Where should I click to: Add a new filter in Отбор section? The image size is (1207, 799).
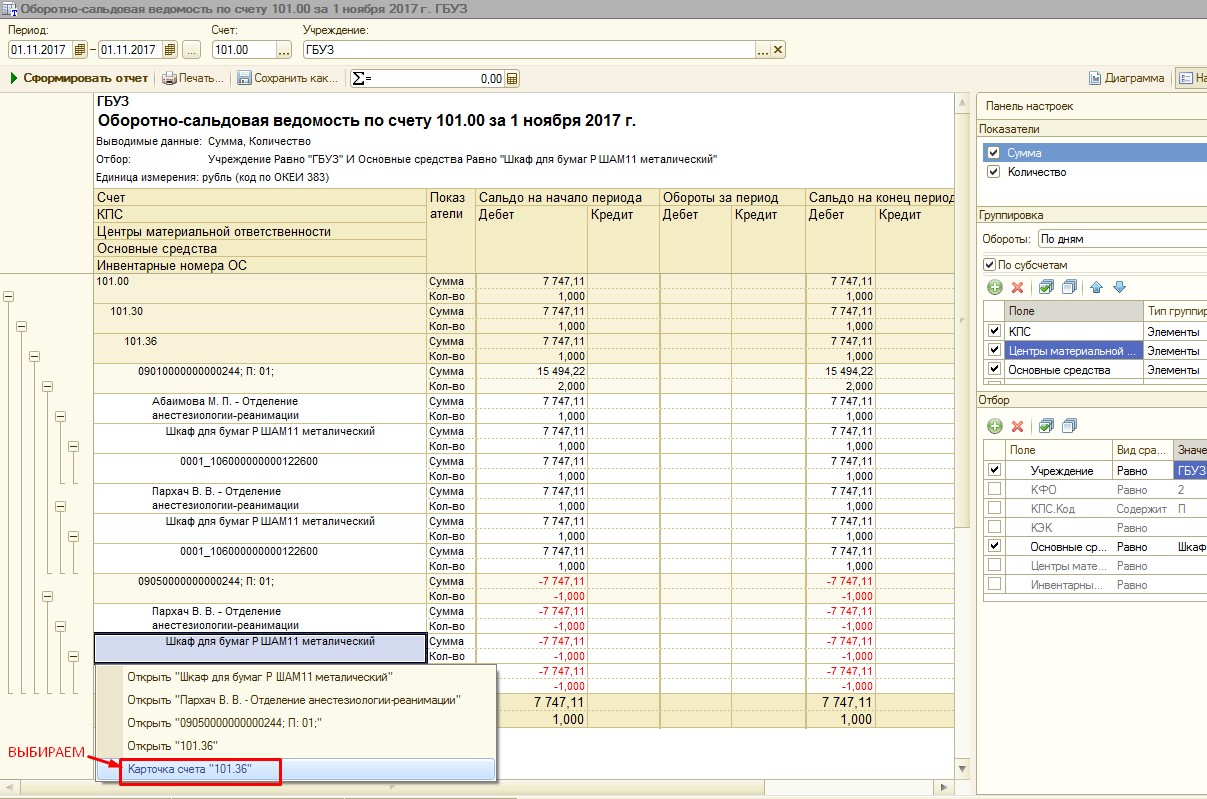994,426
